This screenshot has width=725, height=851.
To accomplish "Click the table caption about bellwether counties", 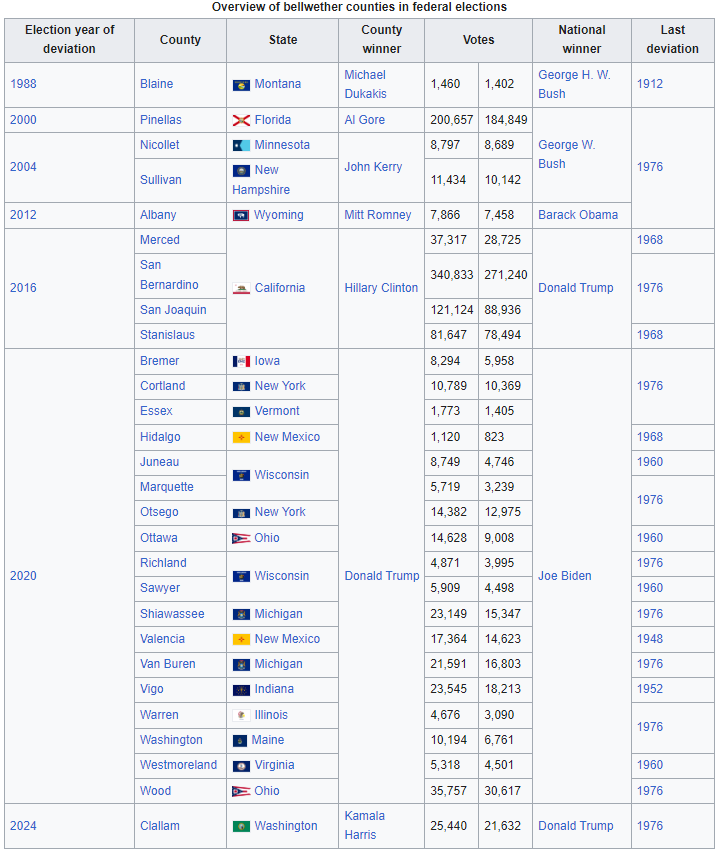I will point(359,7).
